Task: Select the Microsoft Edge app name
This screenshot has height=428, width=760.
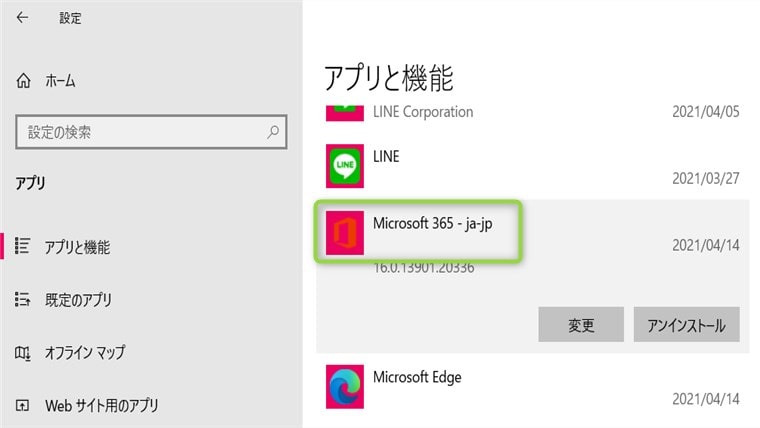Action: coord(417,377)
